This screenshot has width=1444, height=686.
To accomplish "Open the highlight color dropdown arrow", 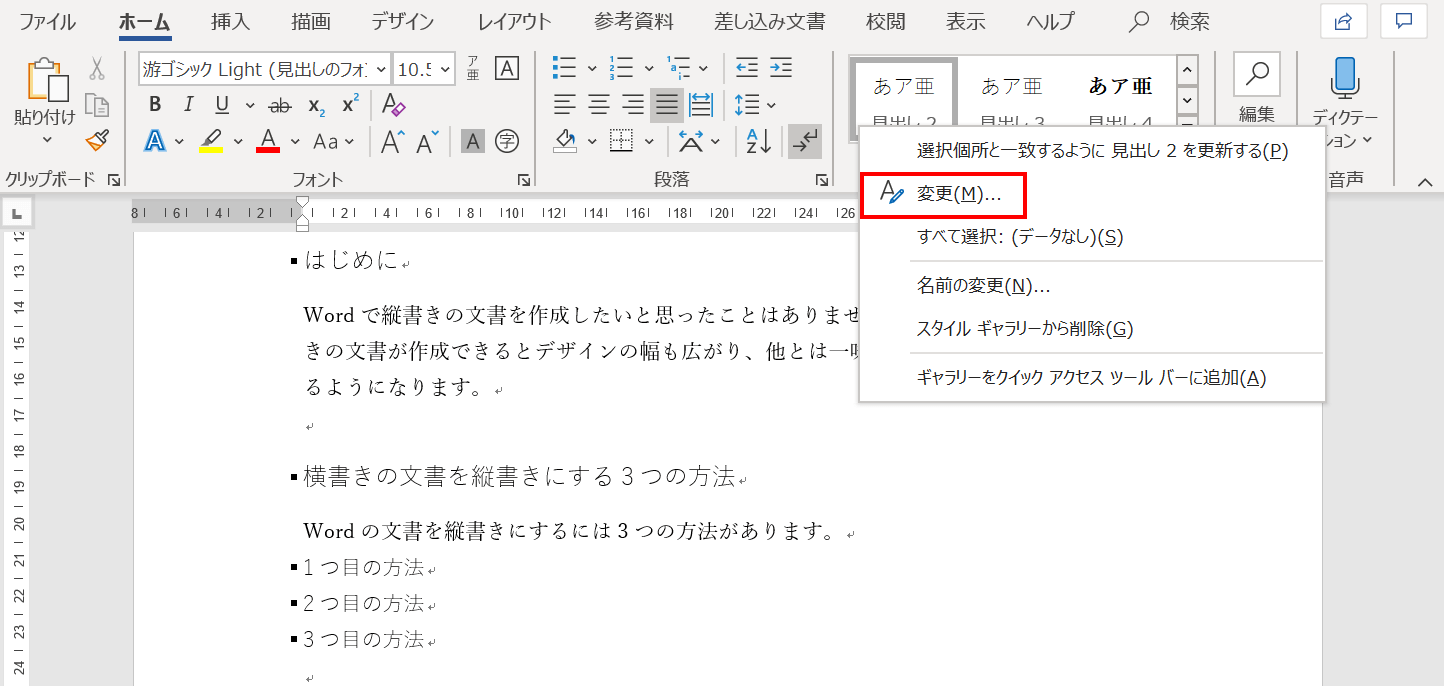I will pyautogui.click(x=239, y=141).
